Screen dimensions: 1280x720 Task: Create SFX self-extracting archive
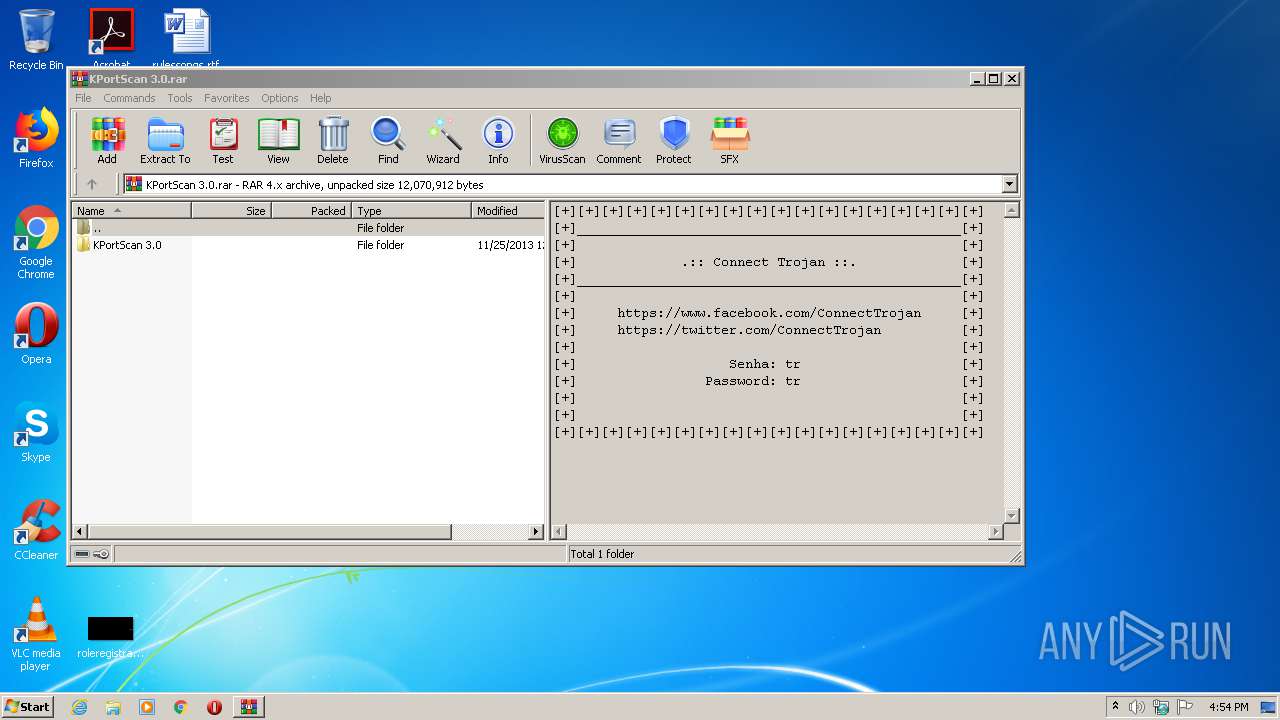coord(730,140)
